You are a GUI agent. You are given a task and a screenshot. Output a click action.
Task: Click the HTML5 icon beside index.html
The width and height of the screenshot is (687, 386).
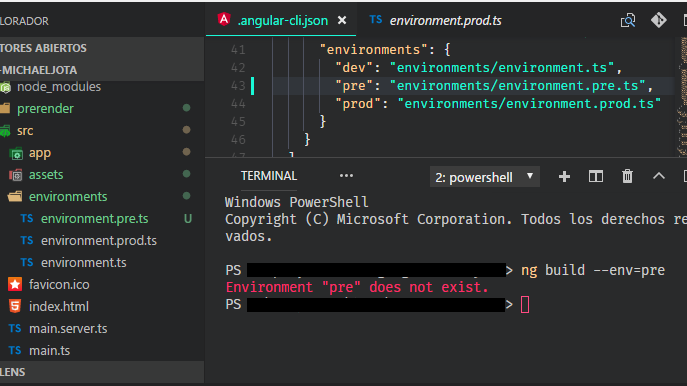(15, 306)
